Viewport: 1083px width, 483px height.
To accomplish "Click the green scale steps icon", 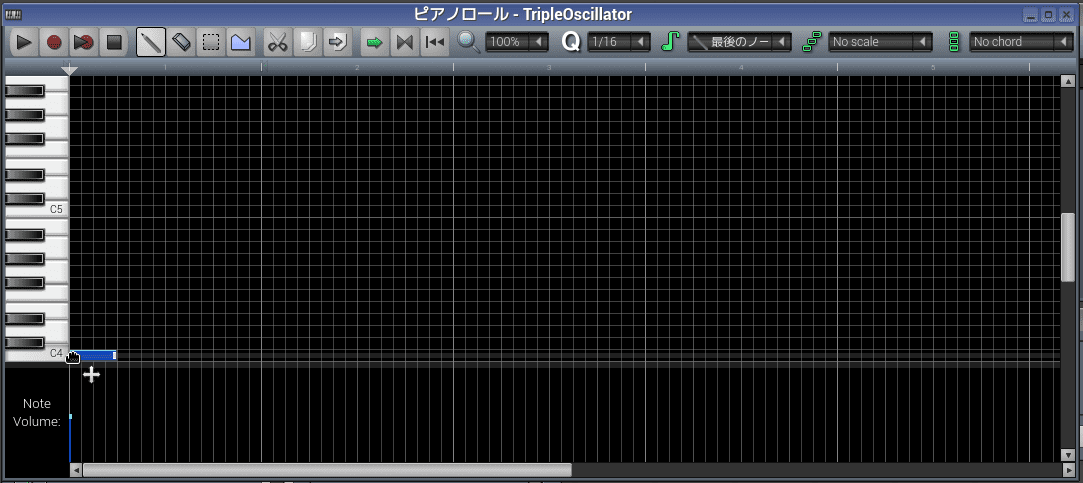I will pyautogui.click(x=811, y=41).
